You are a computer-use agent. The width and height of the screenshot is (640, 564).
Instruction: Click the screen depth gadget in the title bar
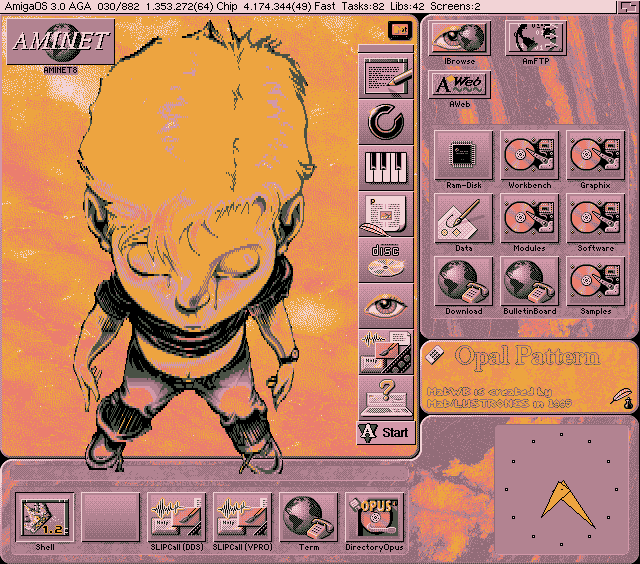[x=627, y=7]
